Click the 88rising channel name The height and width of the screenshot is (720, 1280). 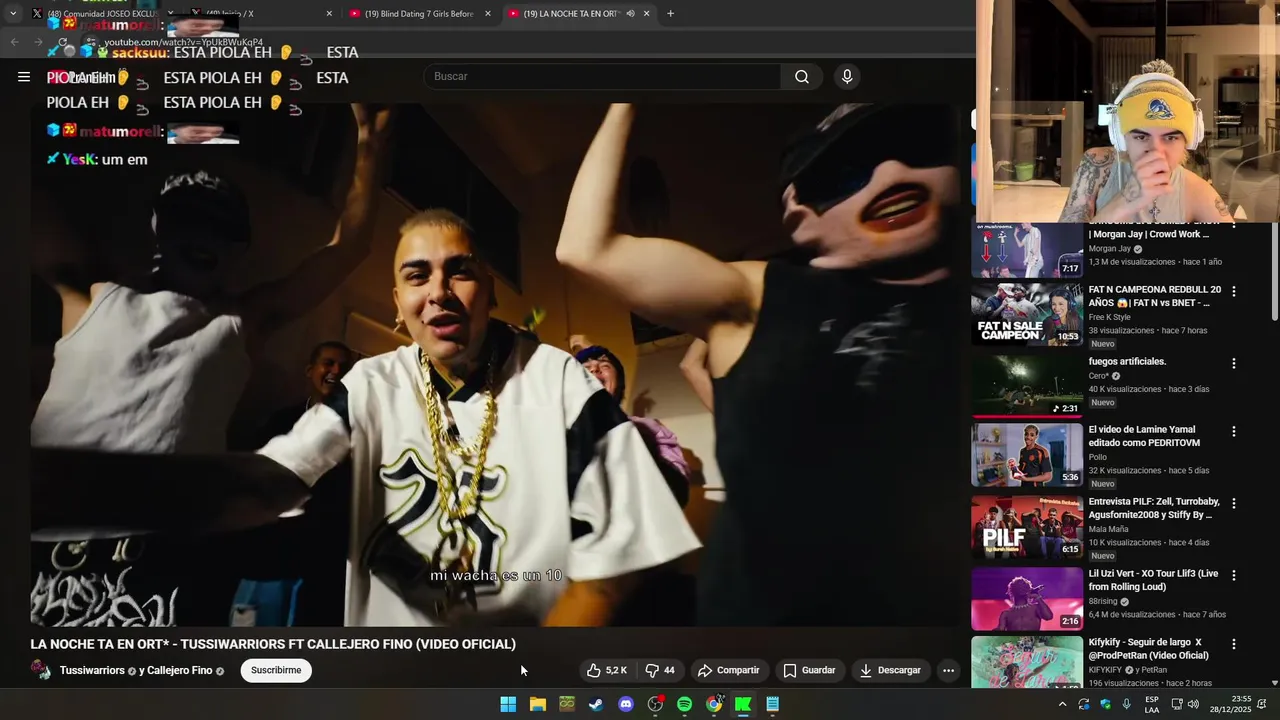1103,602
